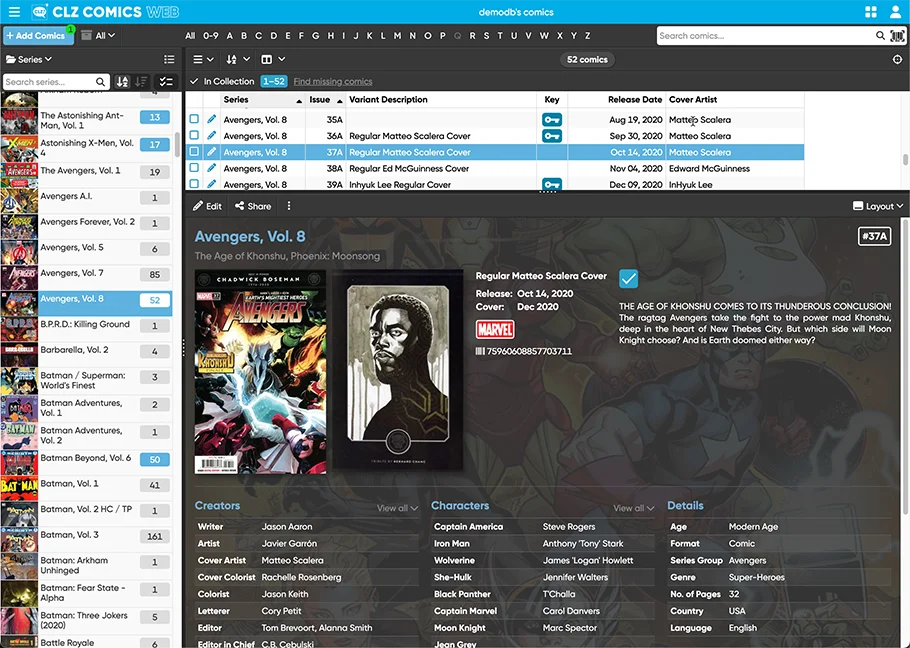Open the hamburger main menu
Viewport: 910px width, 648px height.
tap(14, 12)
